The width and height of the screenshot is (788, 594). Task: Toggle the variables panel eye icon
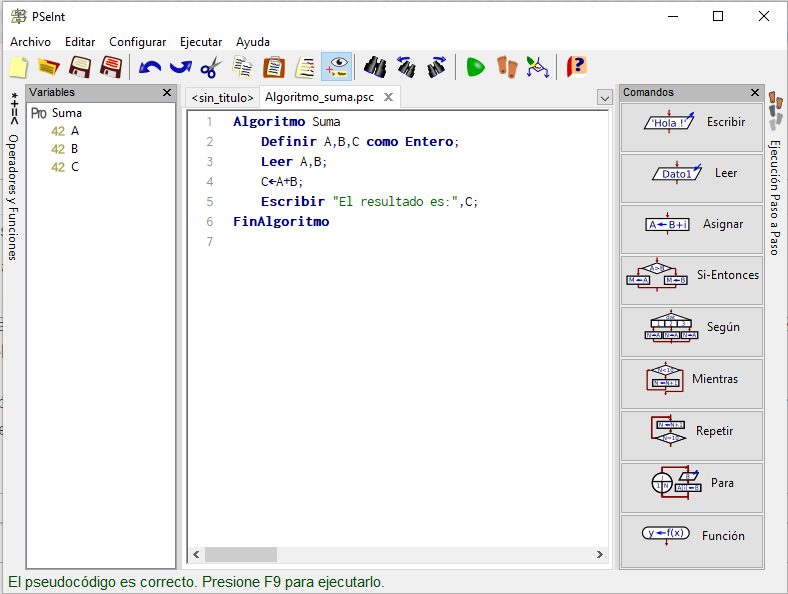coord(336,67)
